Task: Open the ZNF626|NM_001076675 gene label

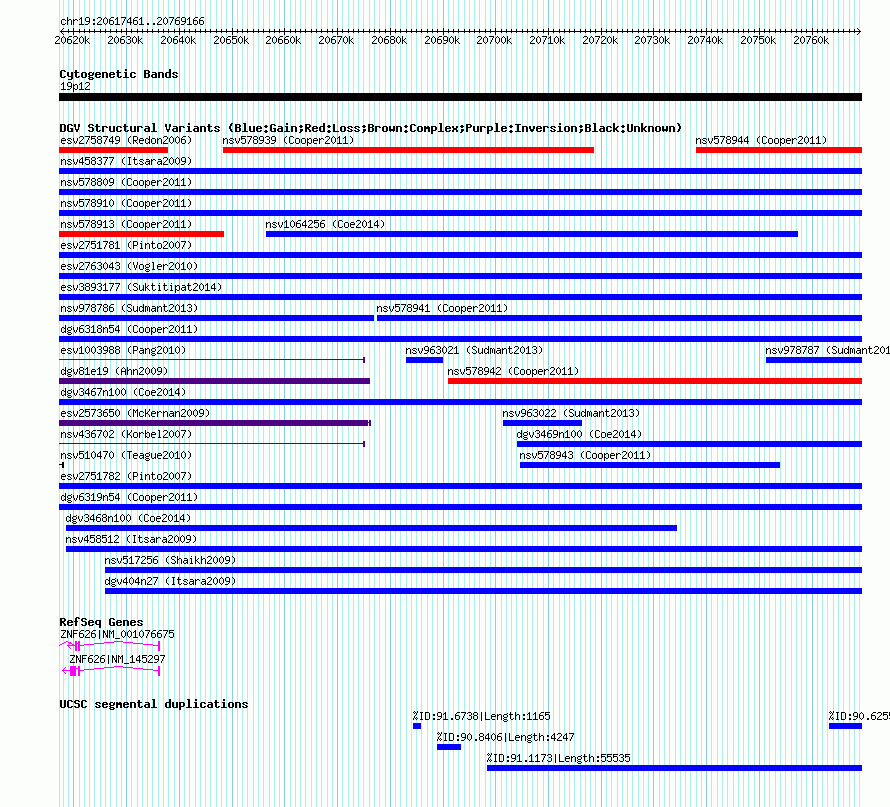Action: coord(117,634)
